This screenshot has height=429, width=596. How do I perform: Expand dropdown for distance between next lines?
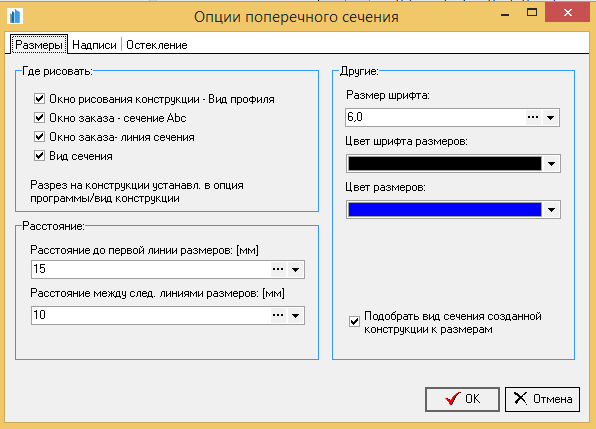pyautogui.click(x=295, y=315)
